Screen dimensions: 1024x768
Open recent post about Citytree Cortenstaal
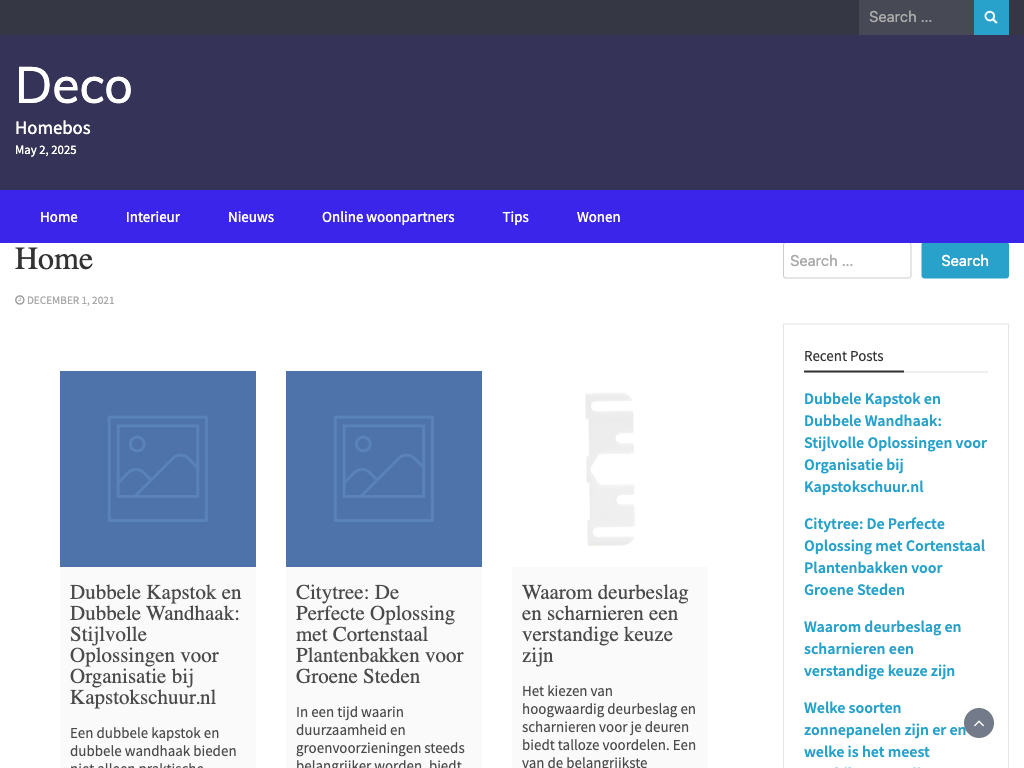[x=894, y=556]
